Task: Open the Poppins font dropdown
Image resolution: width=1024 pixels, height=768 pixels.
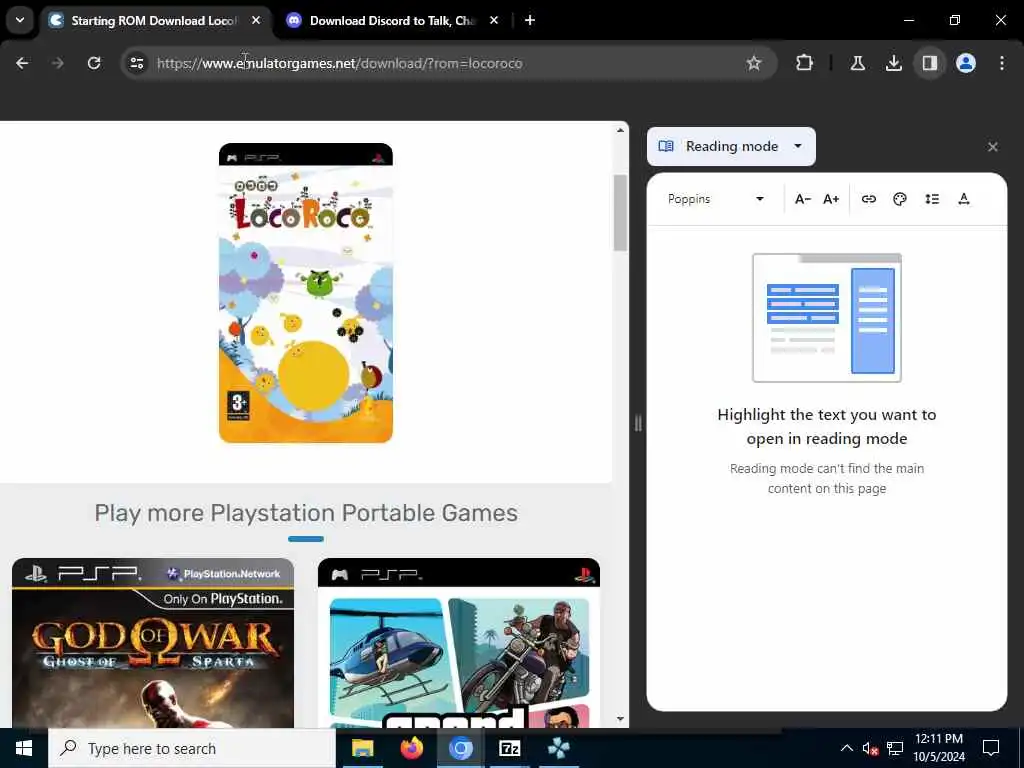Action: point(716,199)
